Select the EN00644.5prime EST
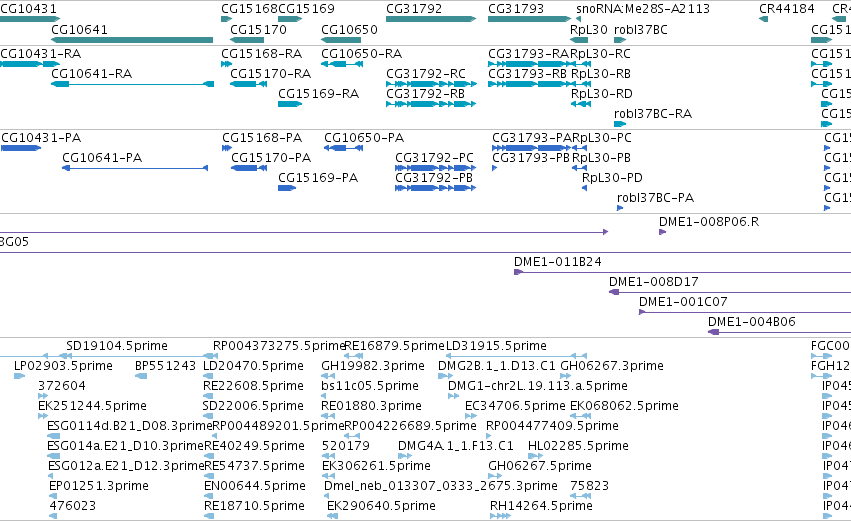 [x=208, y=496]
